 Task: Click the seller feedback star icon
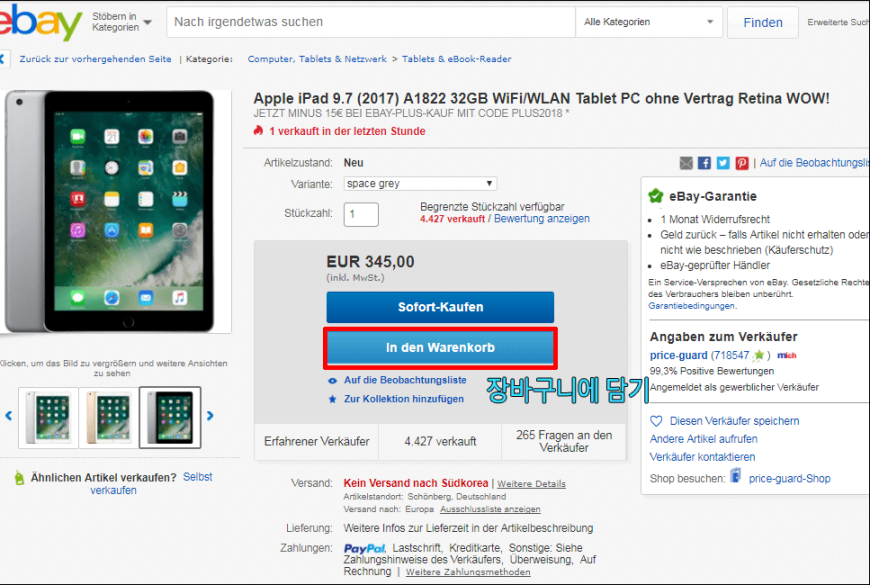point(758,355)
